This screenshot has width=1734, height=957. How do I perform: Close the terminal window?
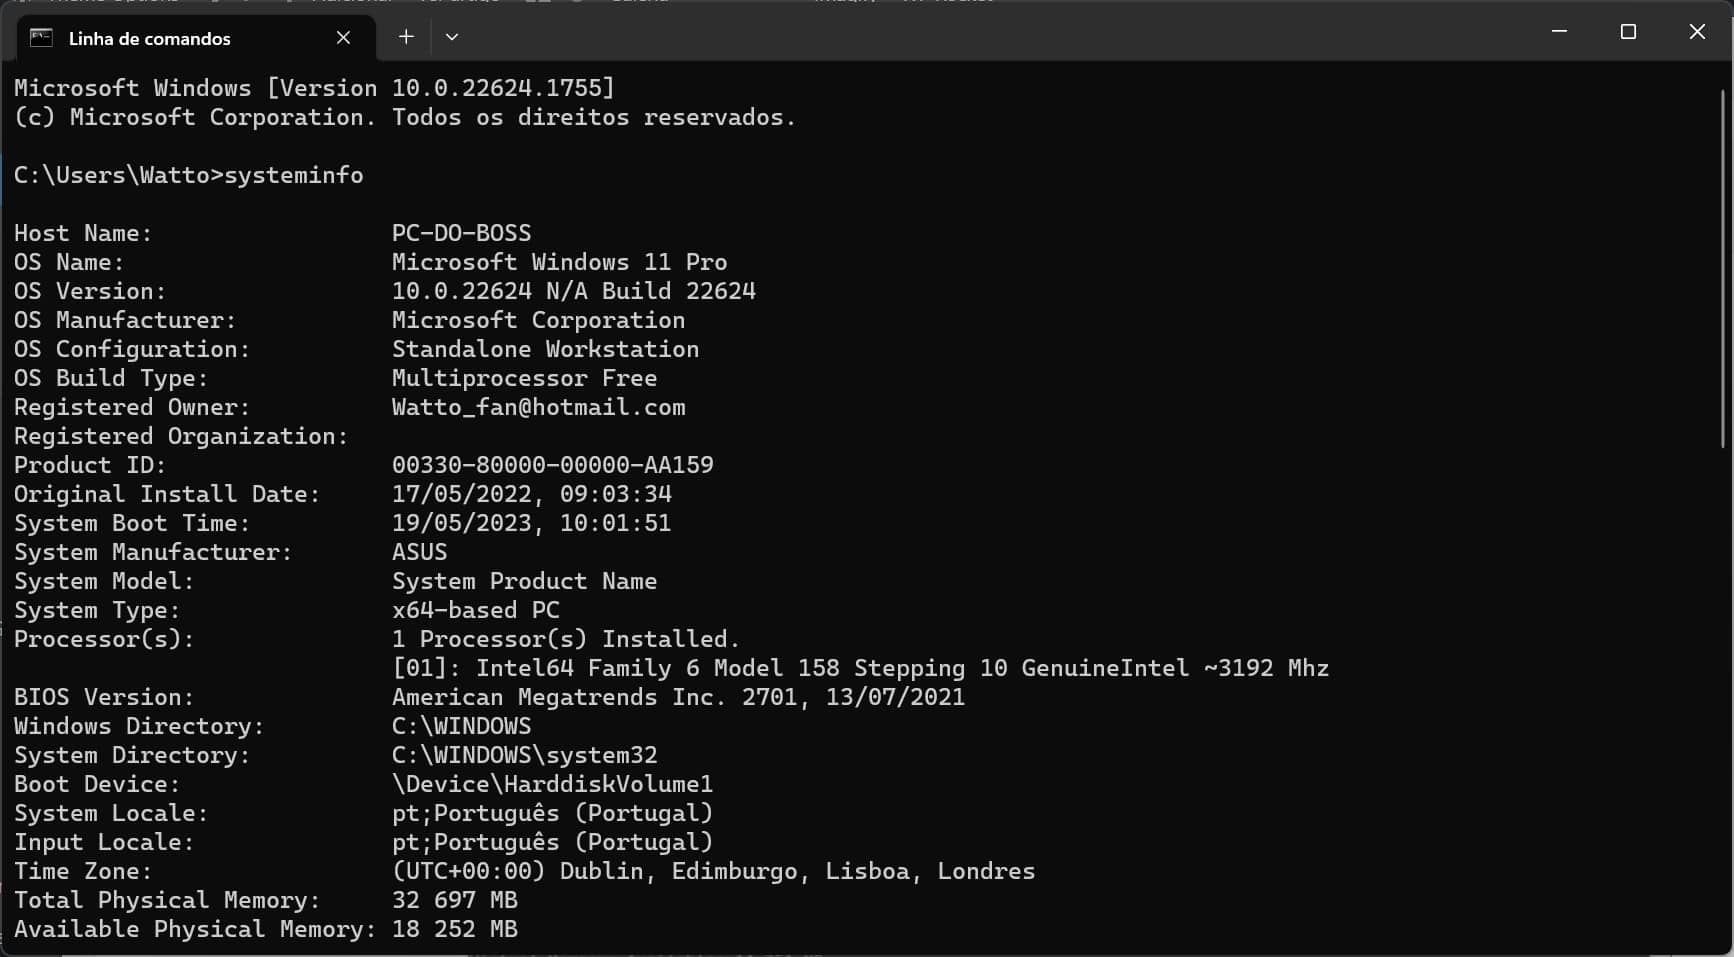tap(1697, 32)
